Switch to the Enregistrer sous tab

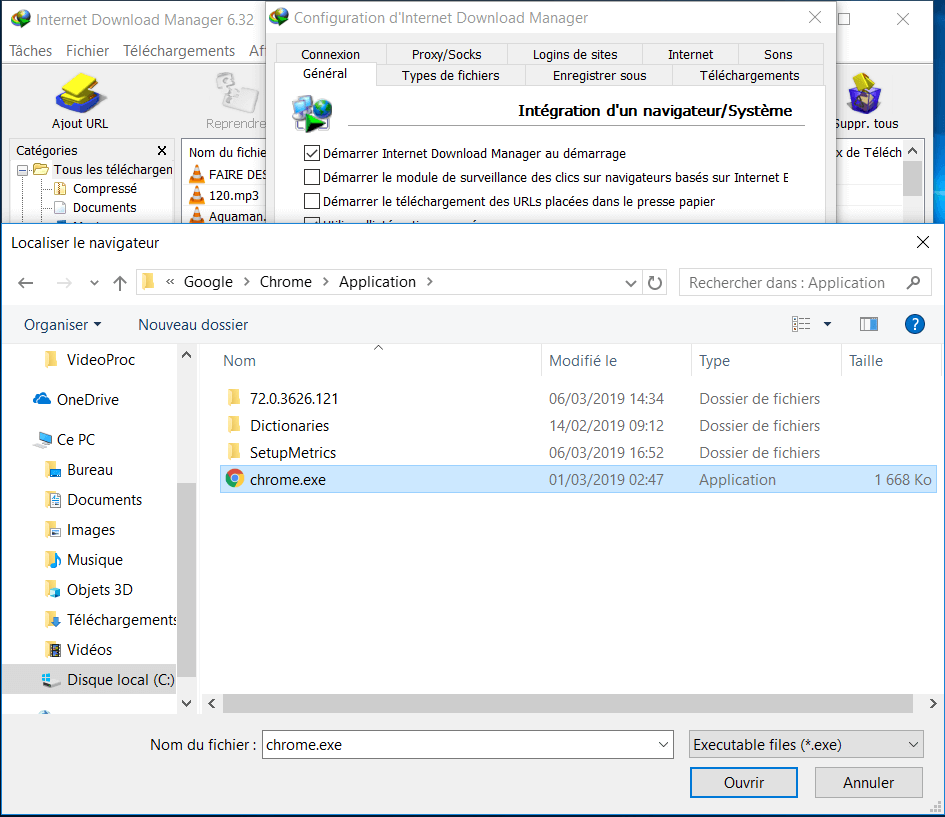click(x=599, y=75)
